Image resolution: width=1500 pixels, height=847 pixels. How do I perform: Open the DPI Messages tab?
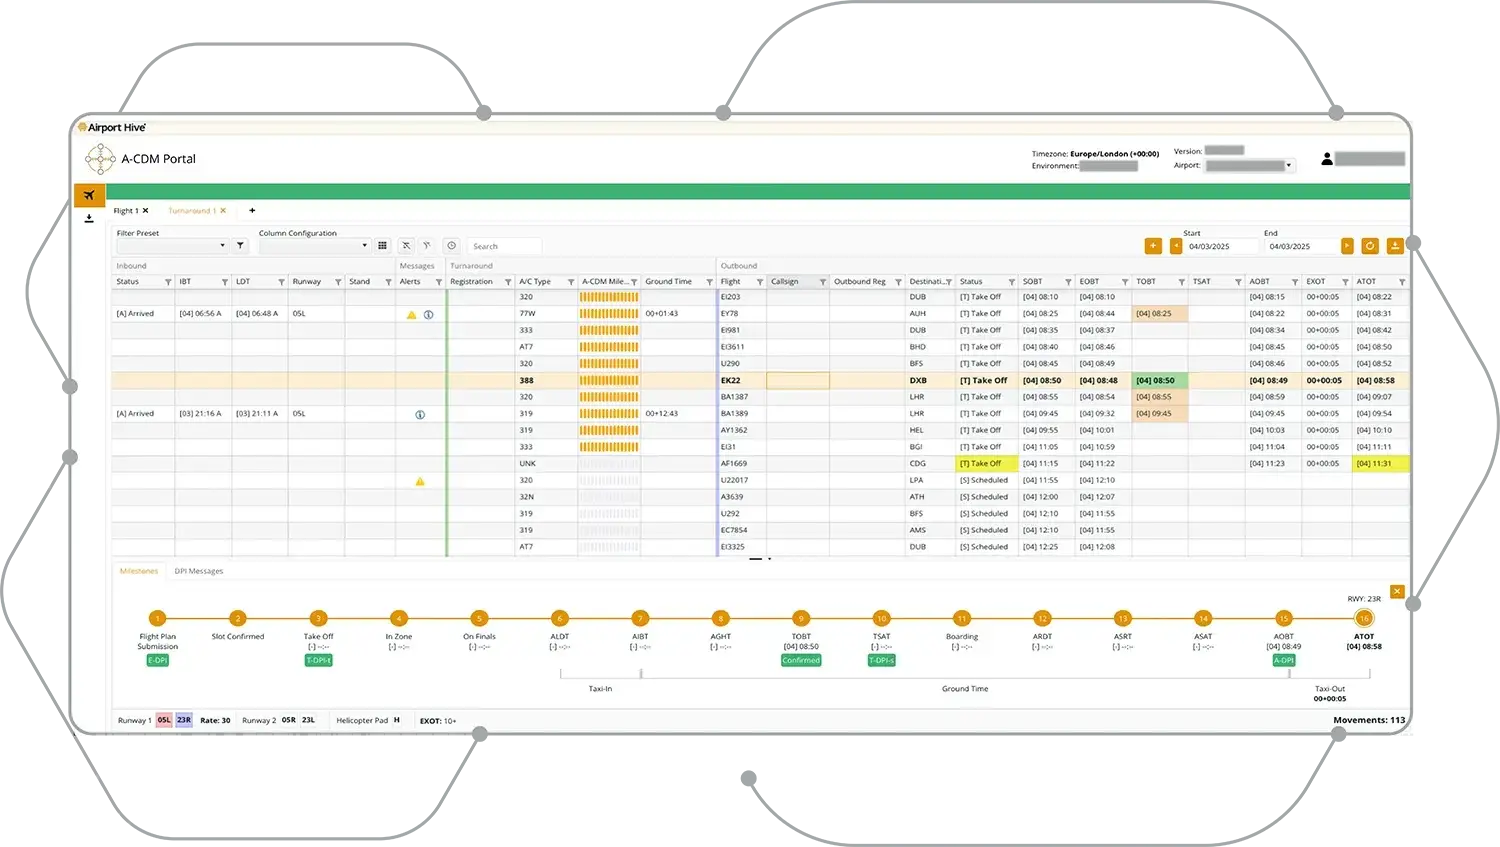(x=198, y=571)
